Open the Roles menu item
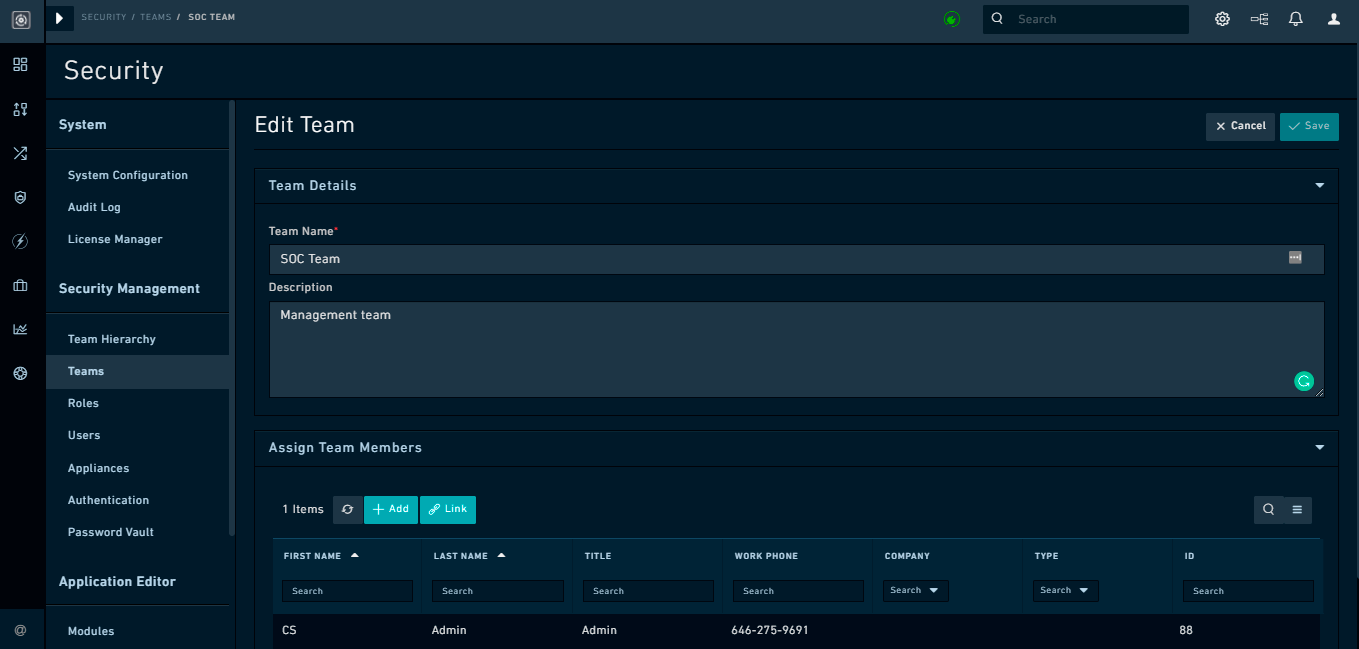1359x649 pixels. pos(83,403)
